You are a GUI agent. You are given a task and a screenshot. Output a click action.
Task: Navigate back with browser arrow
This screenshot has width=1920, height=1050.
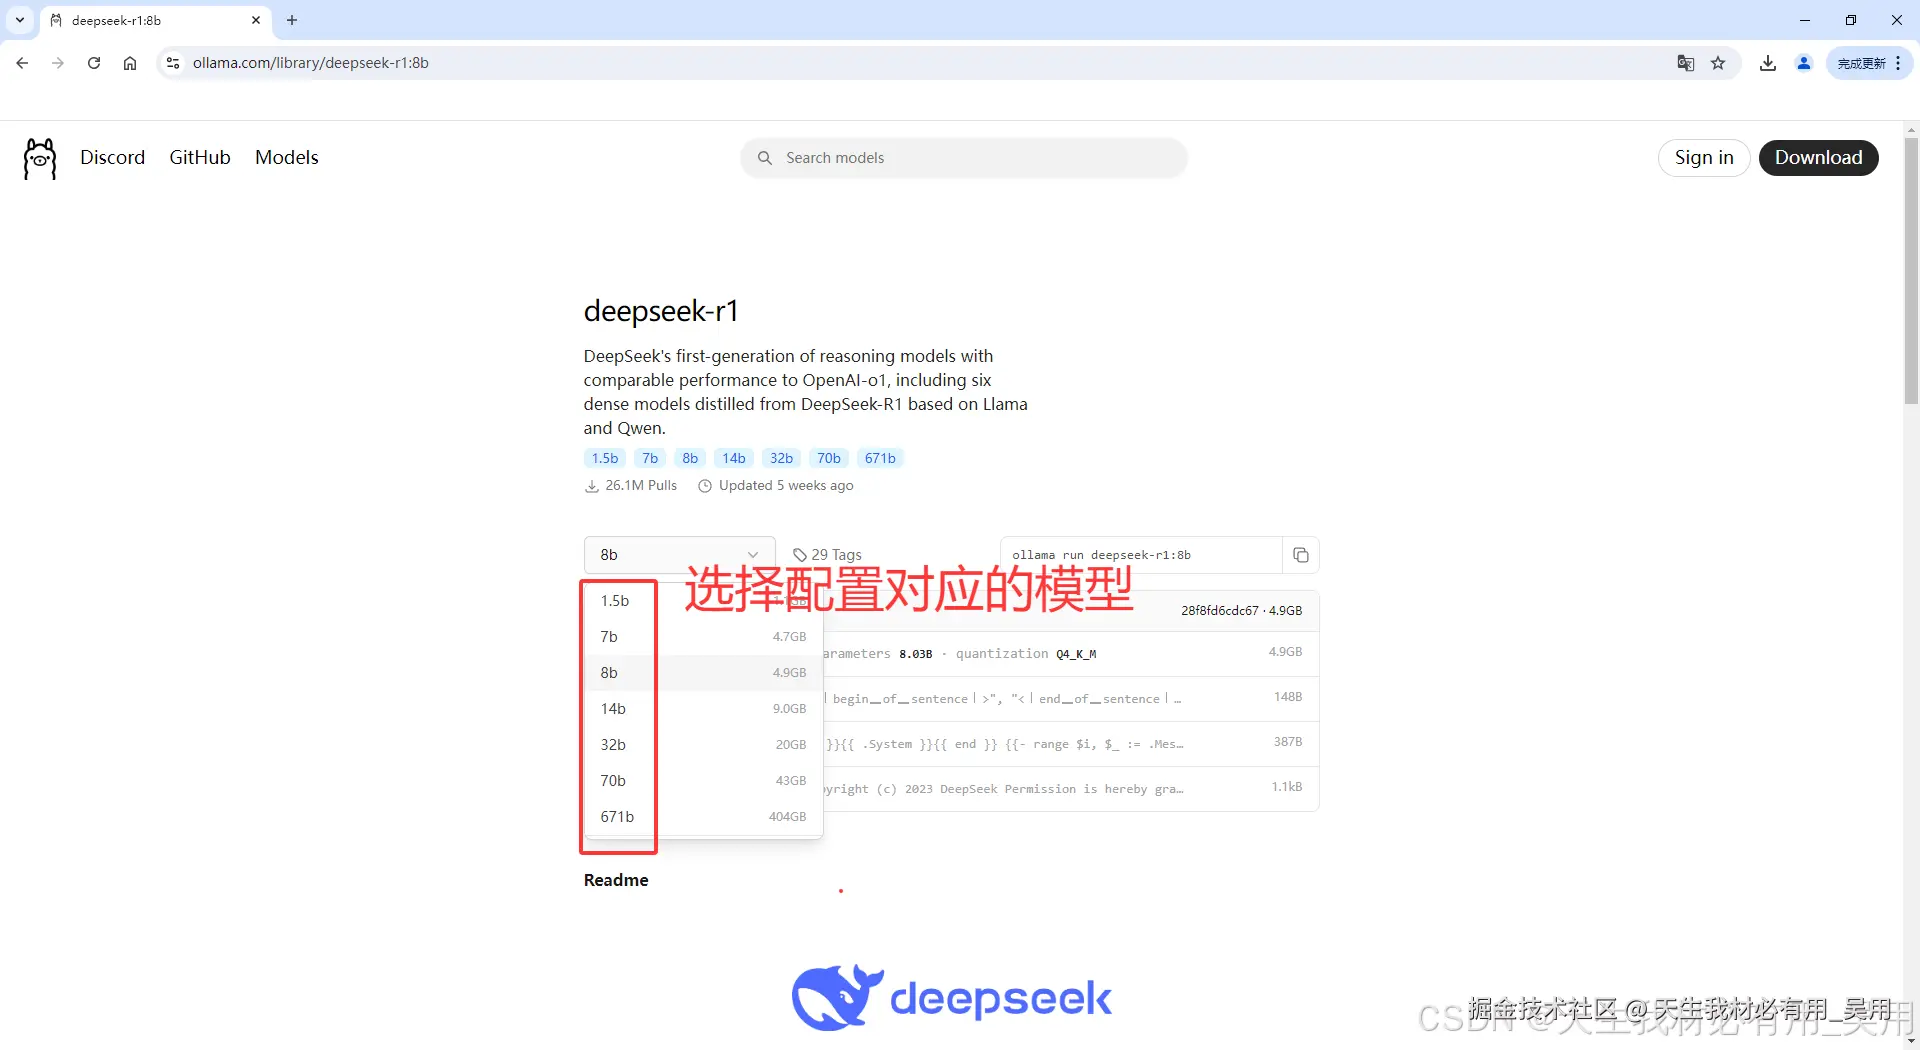tap(22, 62)
